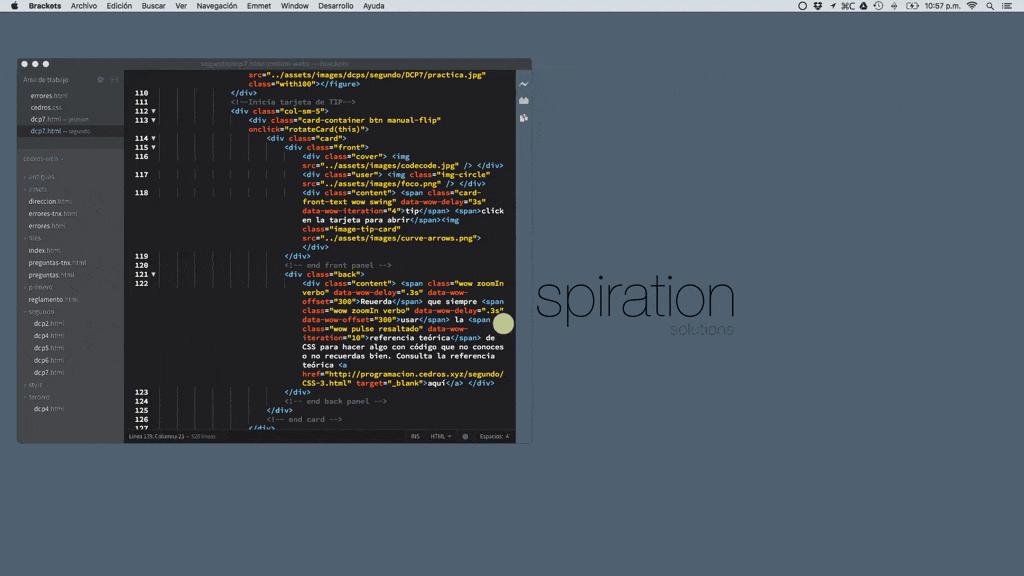1024x576 pixels.
Task: Click the linting status circle in status bar
Action: point(465,437)
